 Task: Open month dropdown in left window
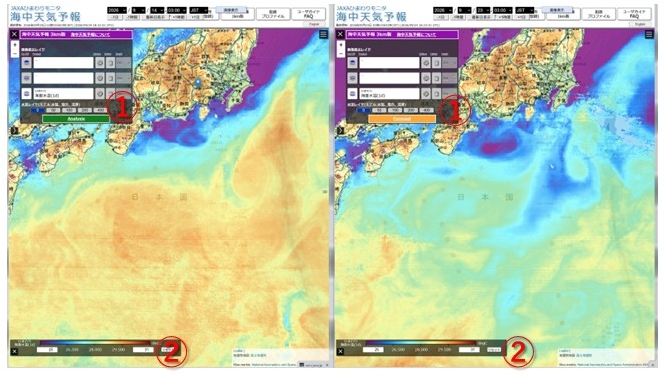pos(138,10)
